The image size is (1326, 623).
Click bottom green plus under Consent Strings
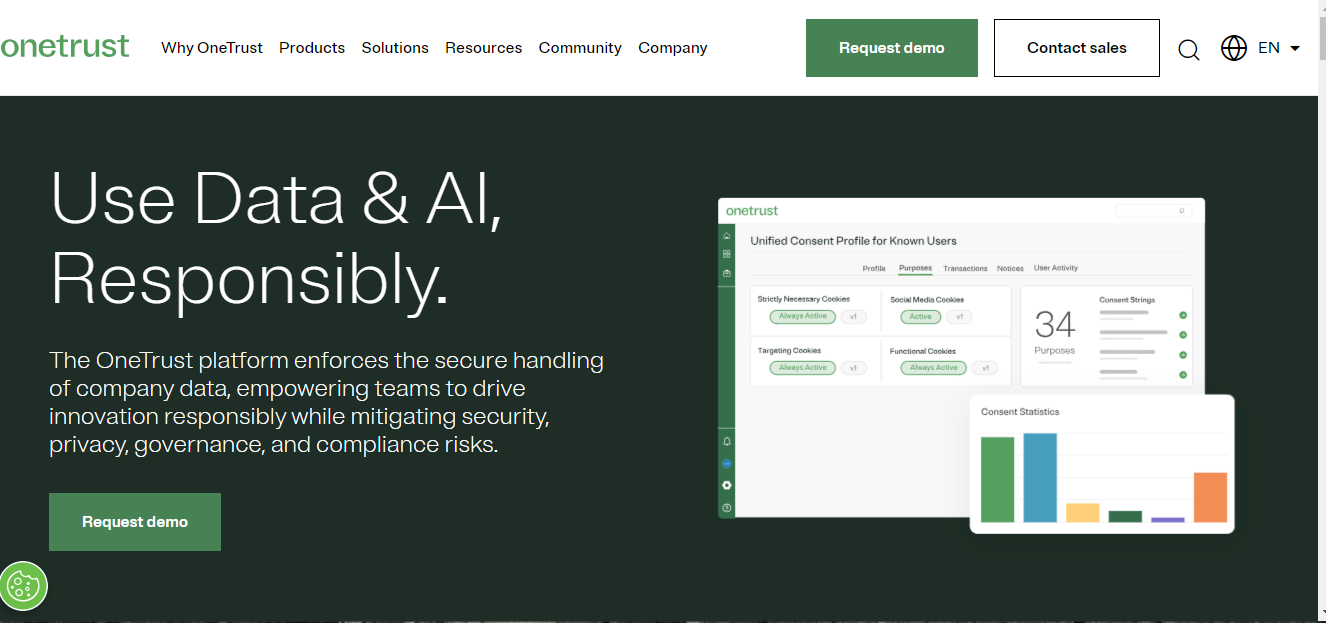[1183, 375]
